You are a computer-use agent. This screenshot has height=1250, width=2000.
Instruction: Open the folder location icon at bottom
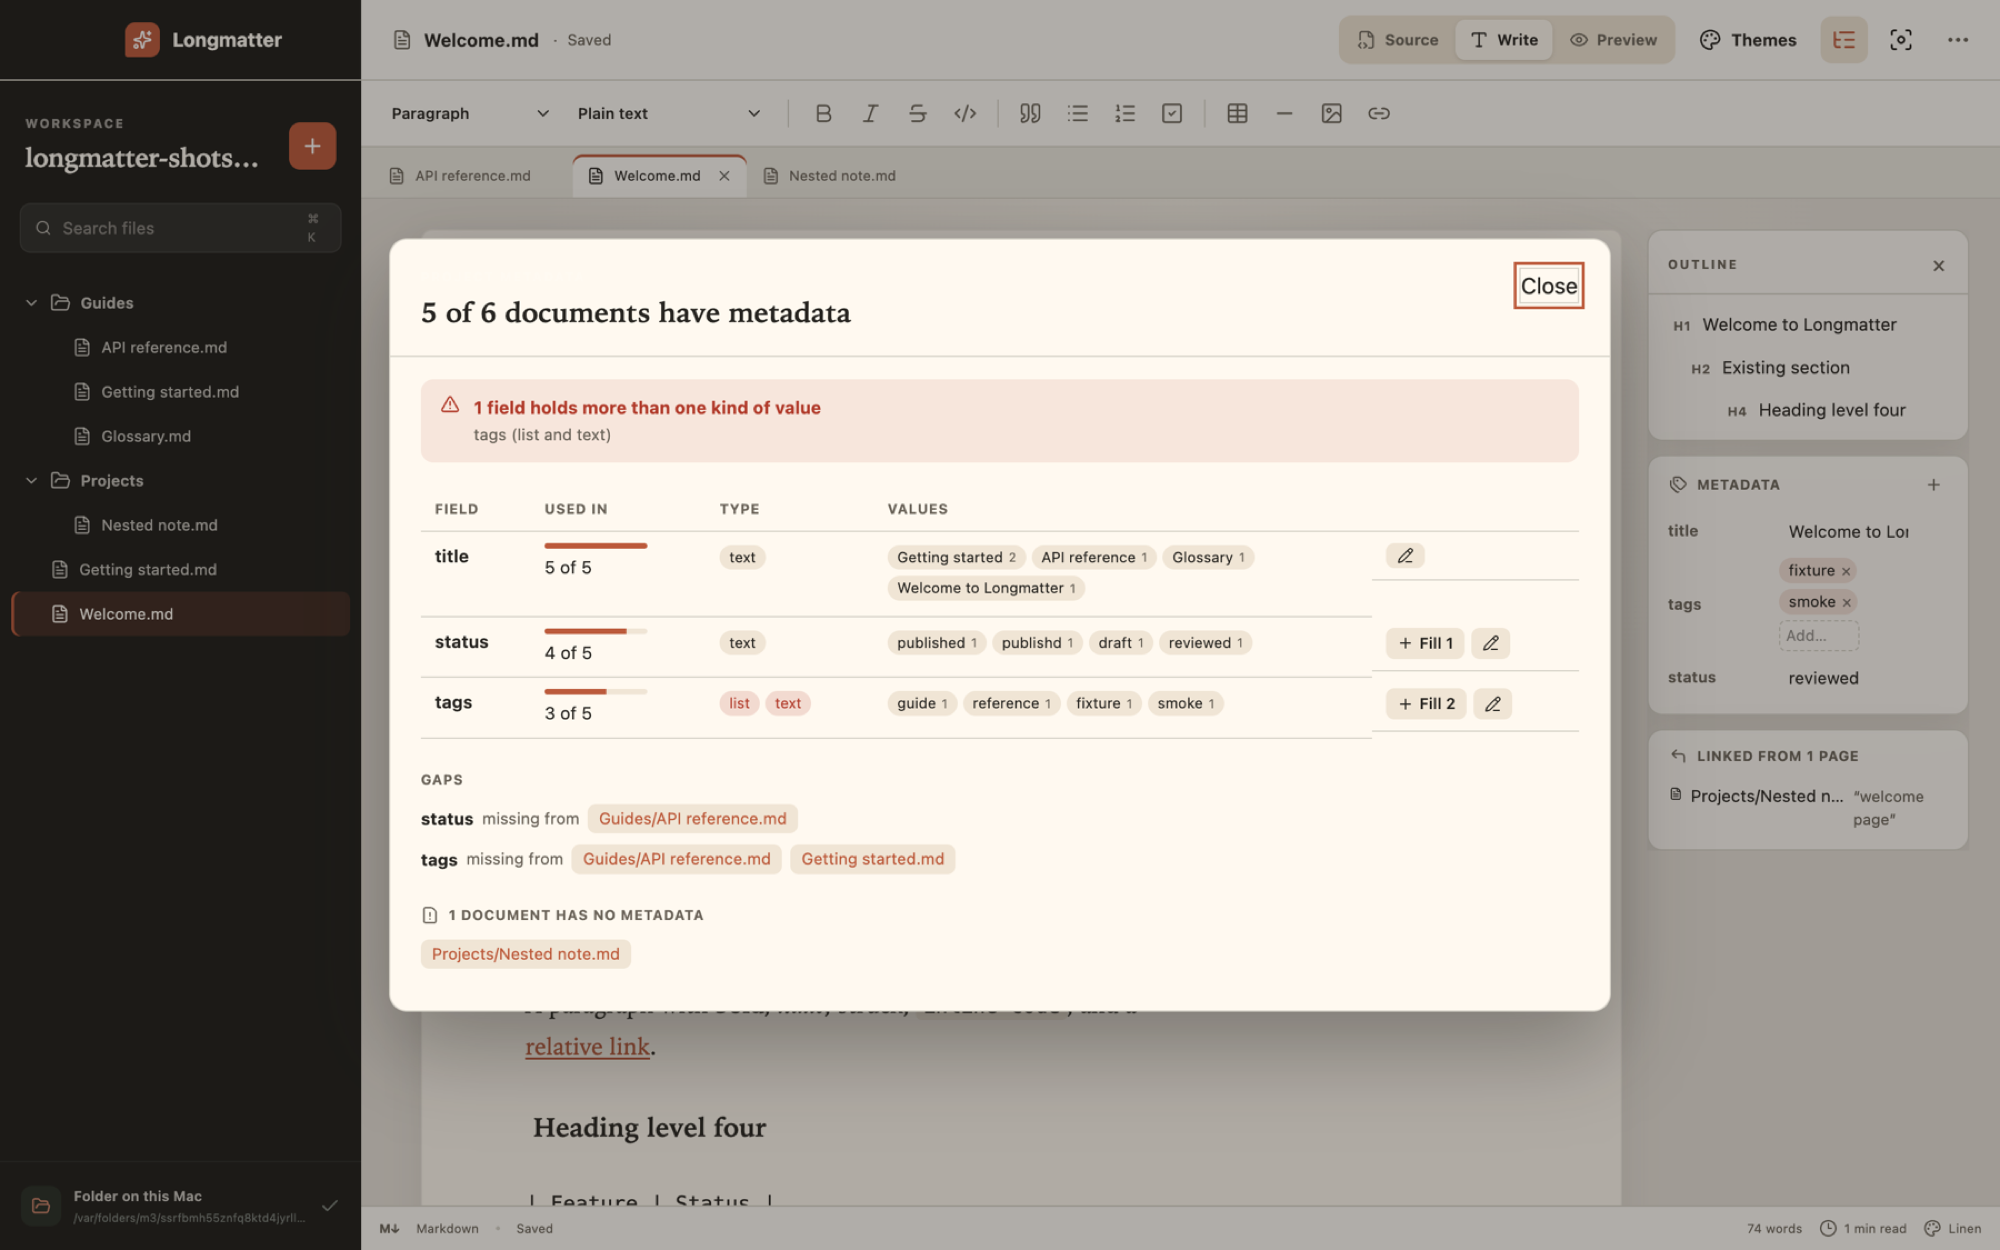click(x=41, y=1205)
